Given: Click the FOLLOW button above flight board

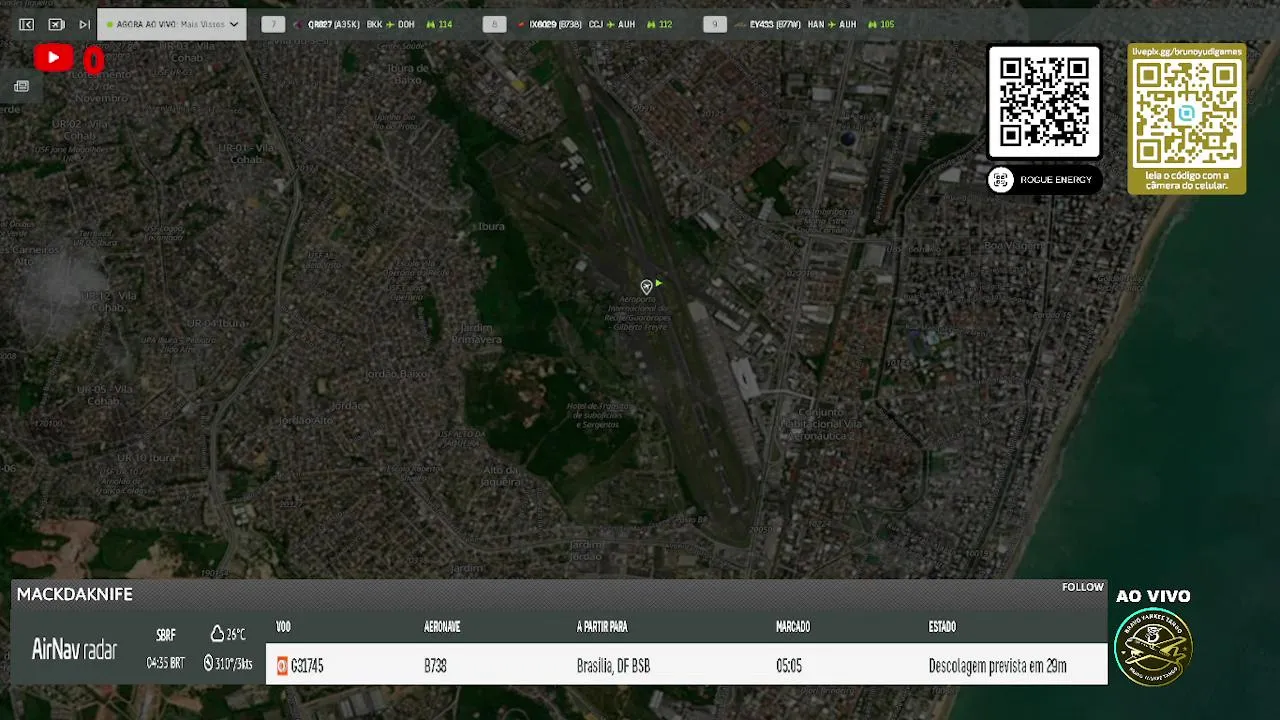Looking at the screenshot, I should [1083, 587].
